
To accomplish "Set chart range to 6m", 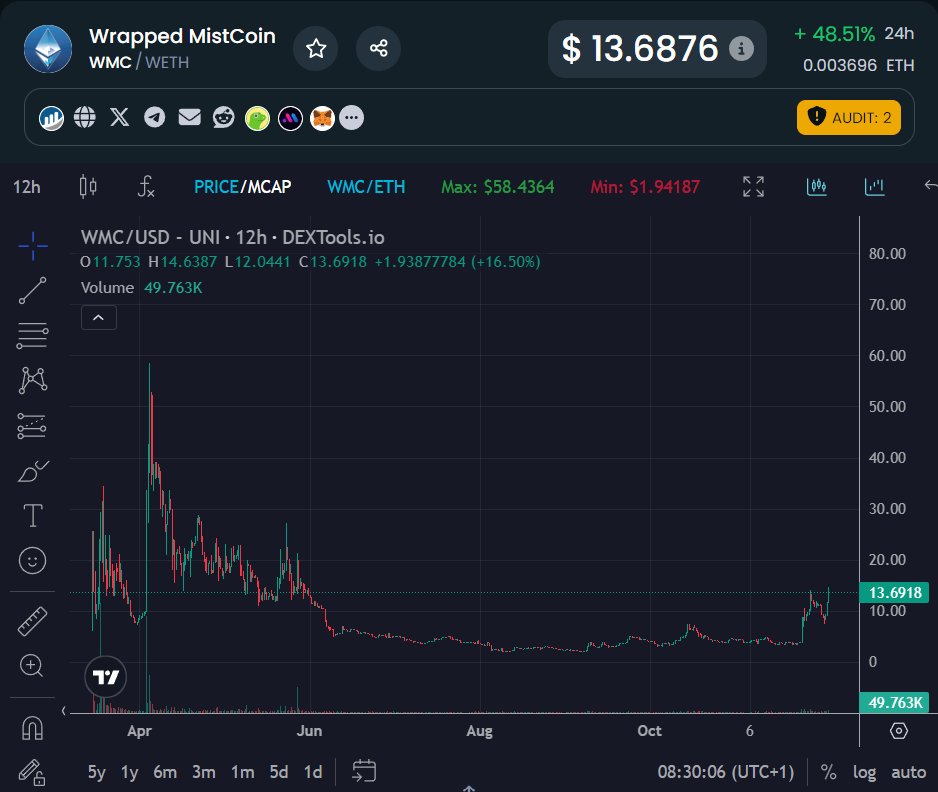I will pyautogui.click(x=165, y=772).
